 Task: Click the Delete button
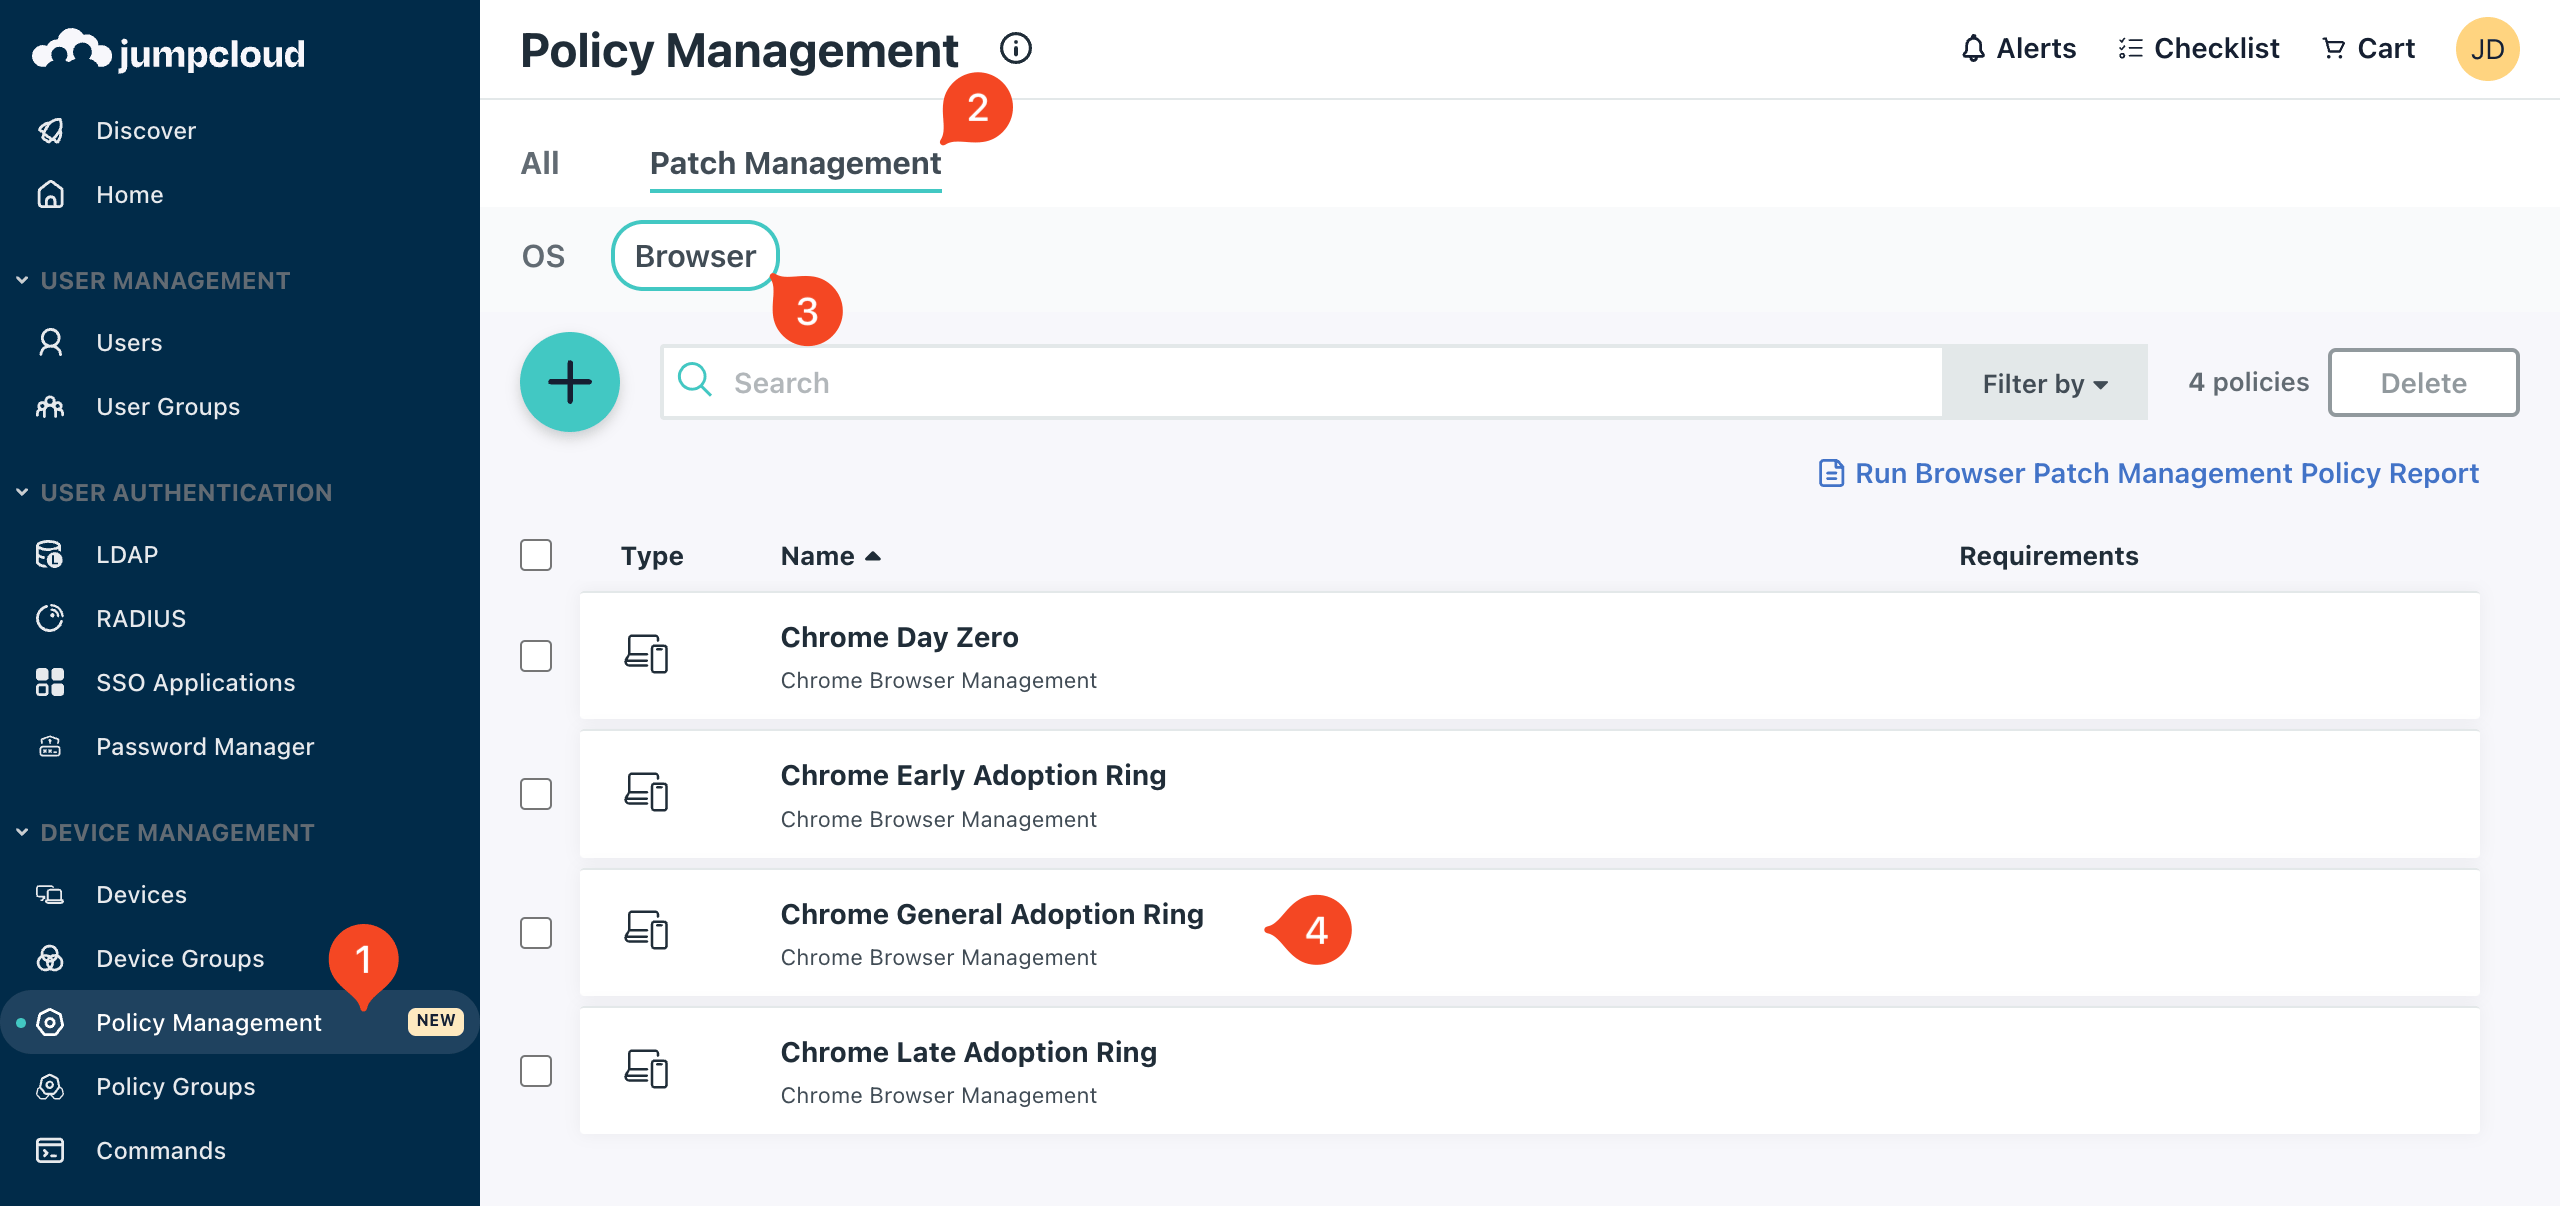[x=2423, y=383]
